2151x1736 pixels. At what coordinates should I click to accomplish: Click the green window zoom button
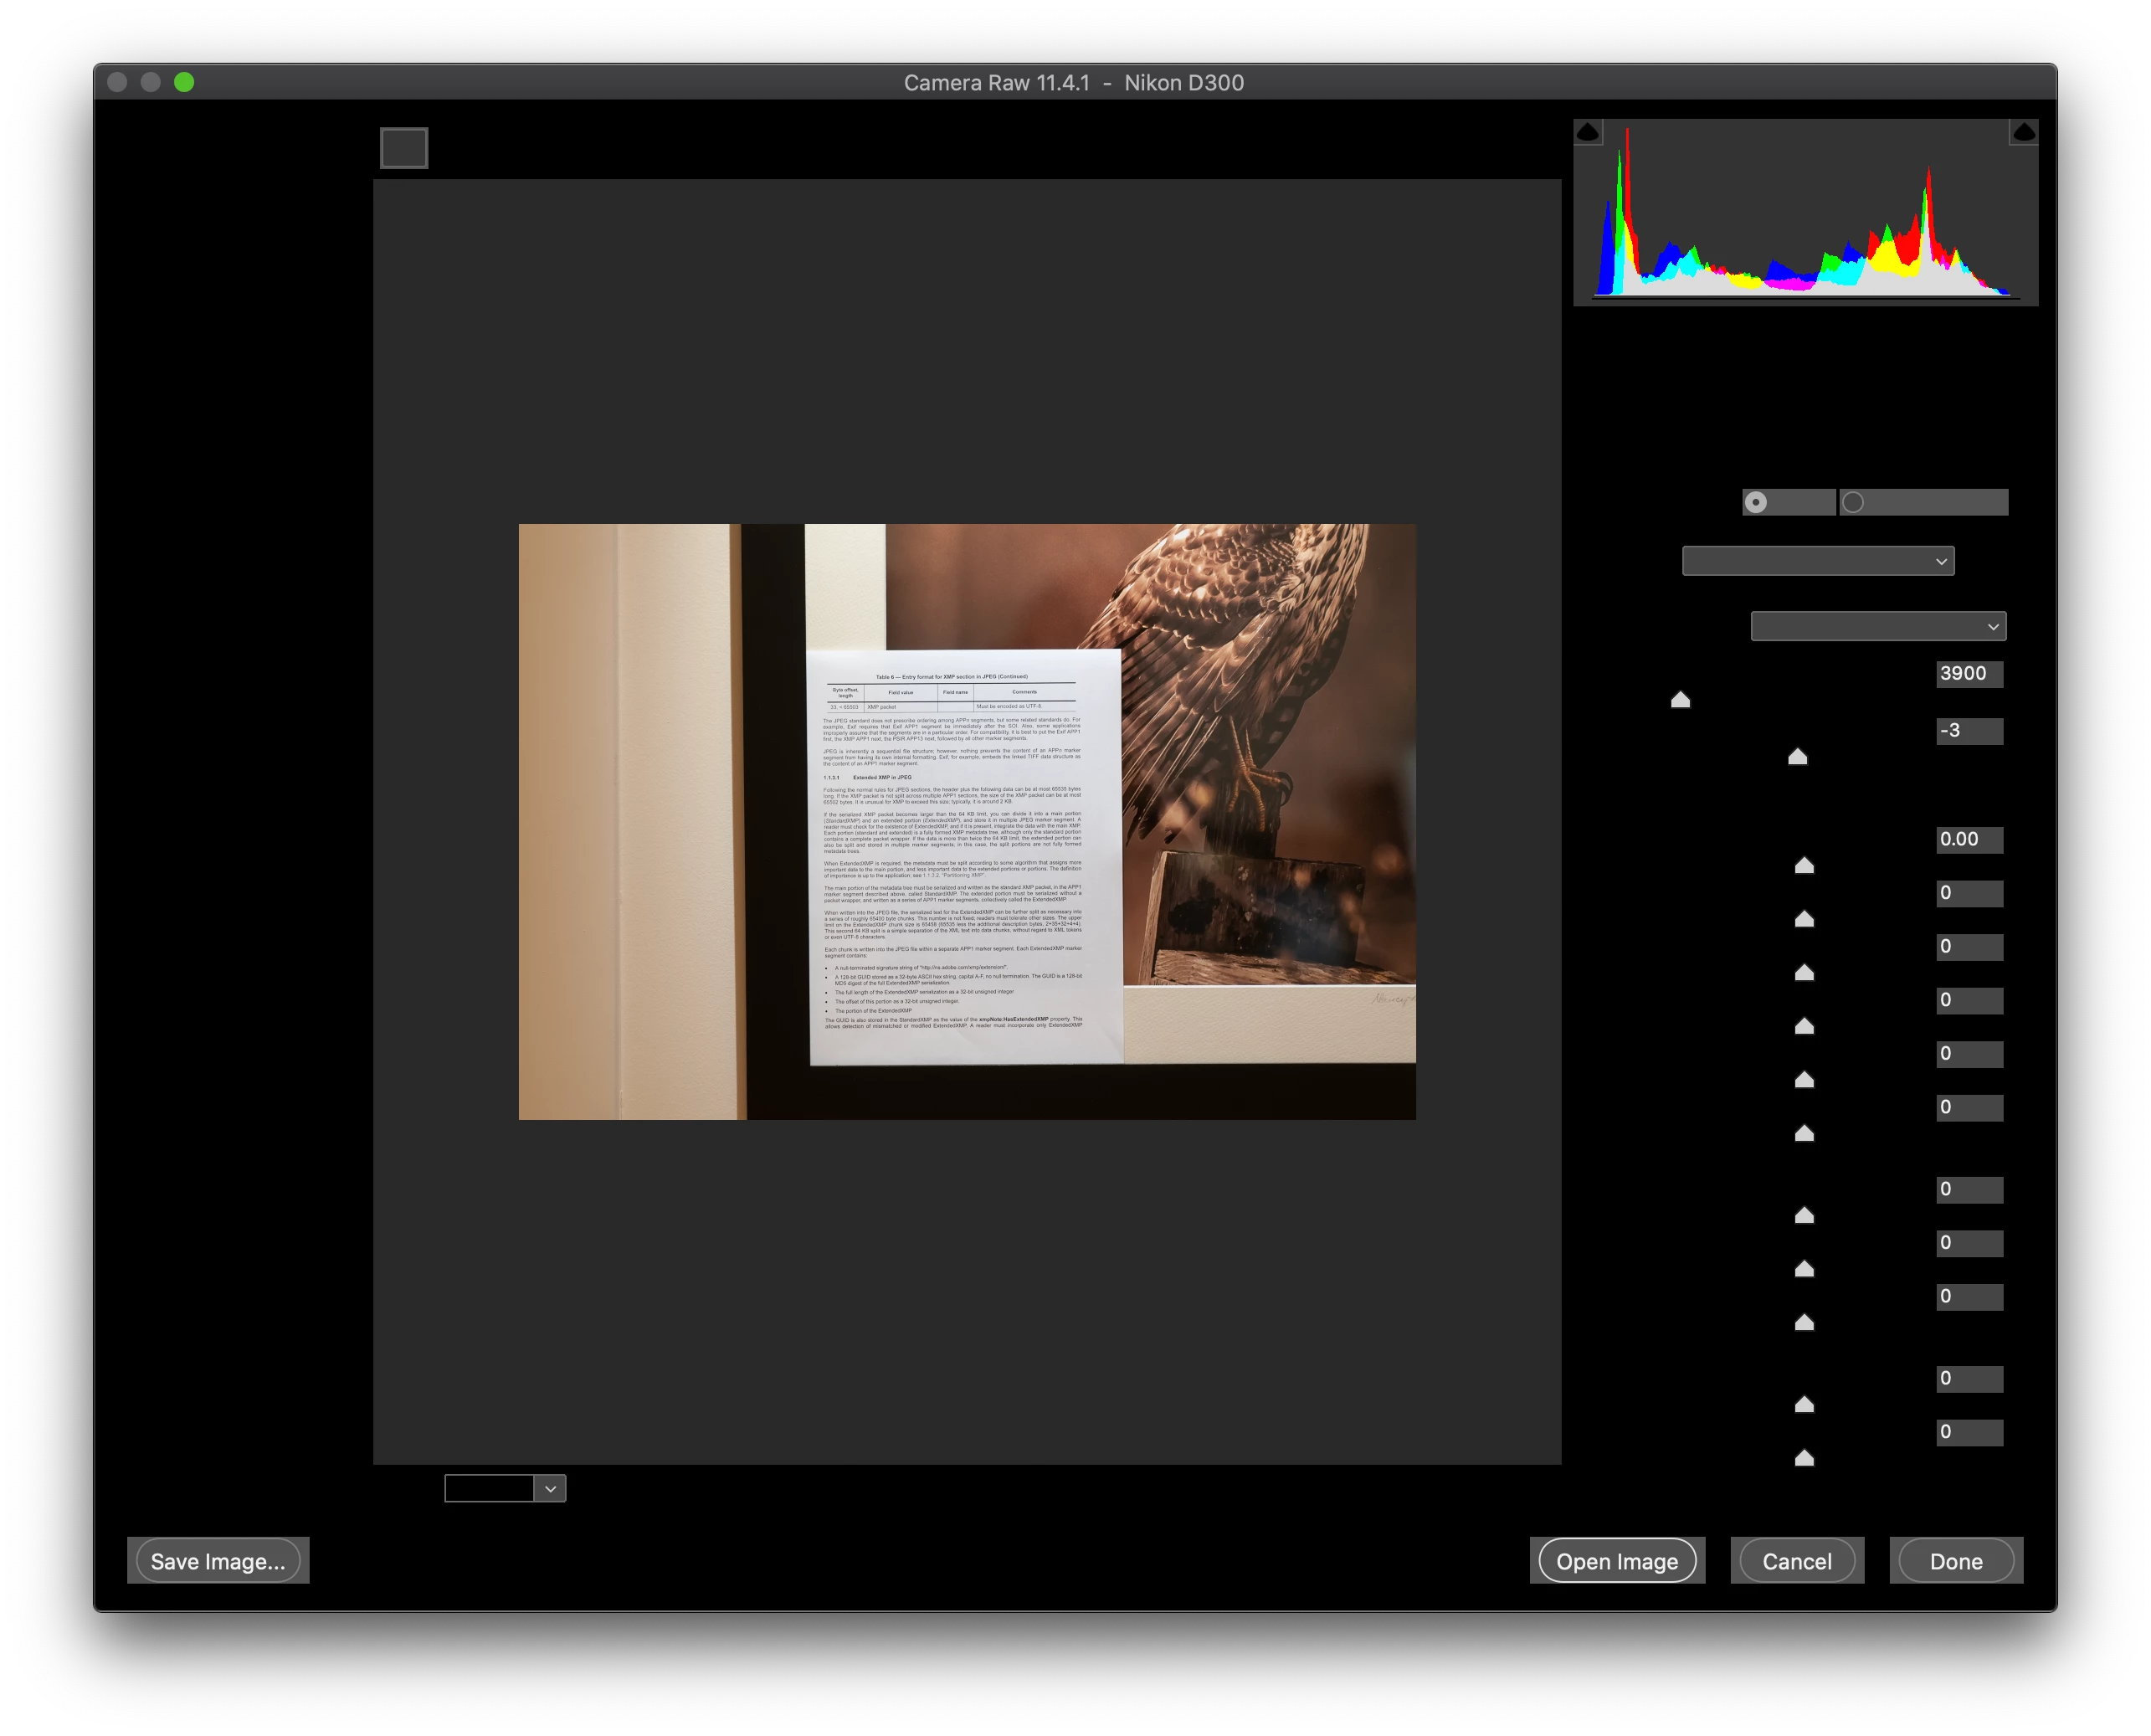184,82
